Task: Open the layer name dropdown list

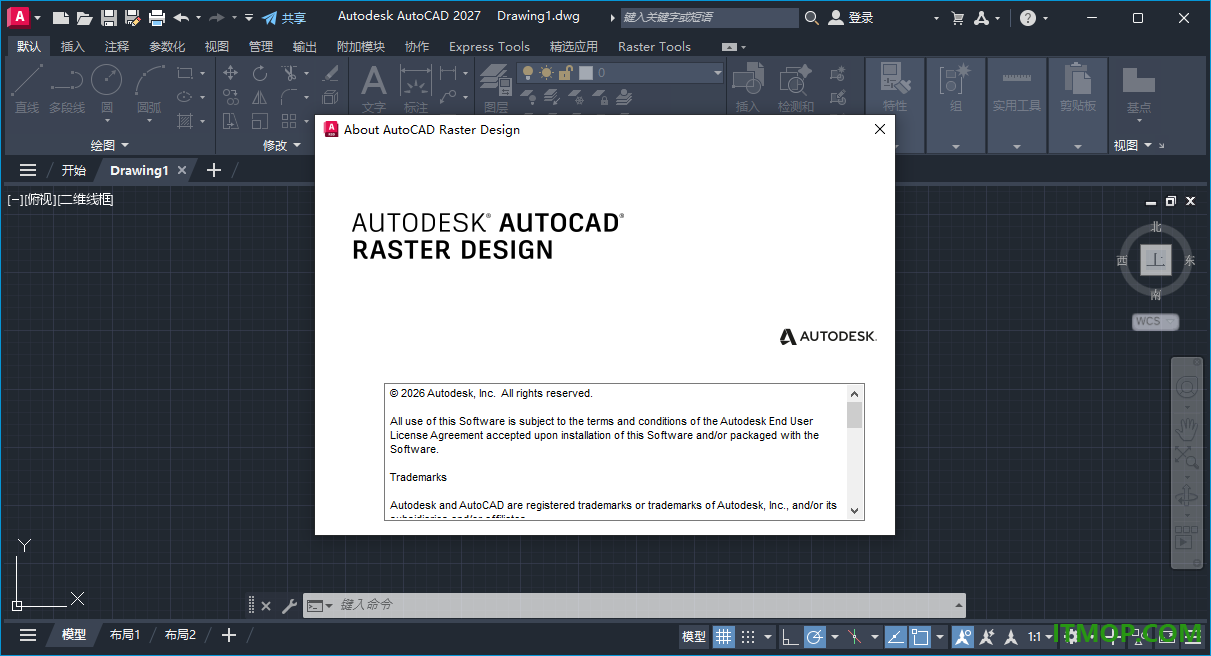Action: coord(717,73)
